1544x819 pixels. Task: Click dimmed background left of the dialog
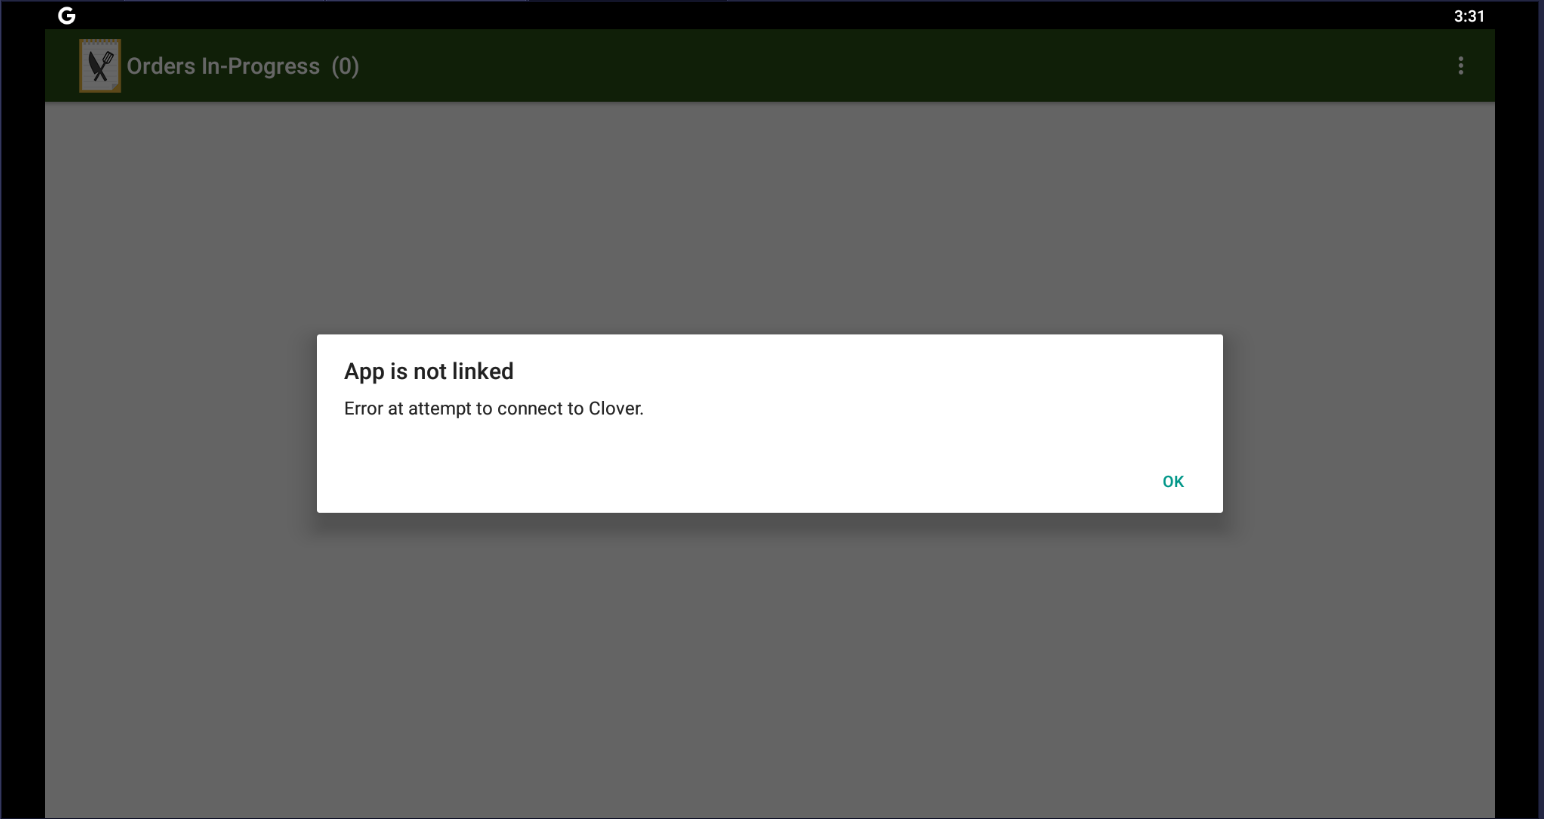pyautogui.click(x=180, y=424)
